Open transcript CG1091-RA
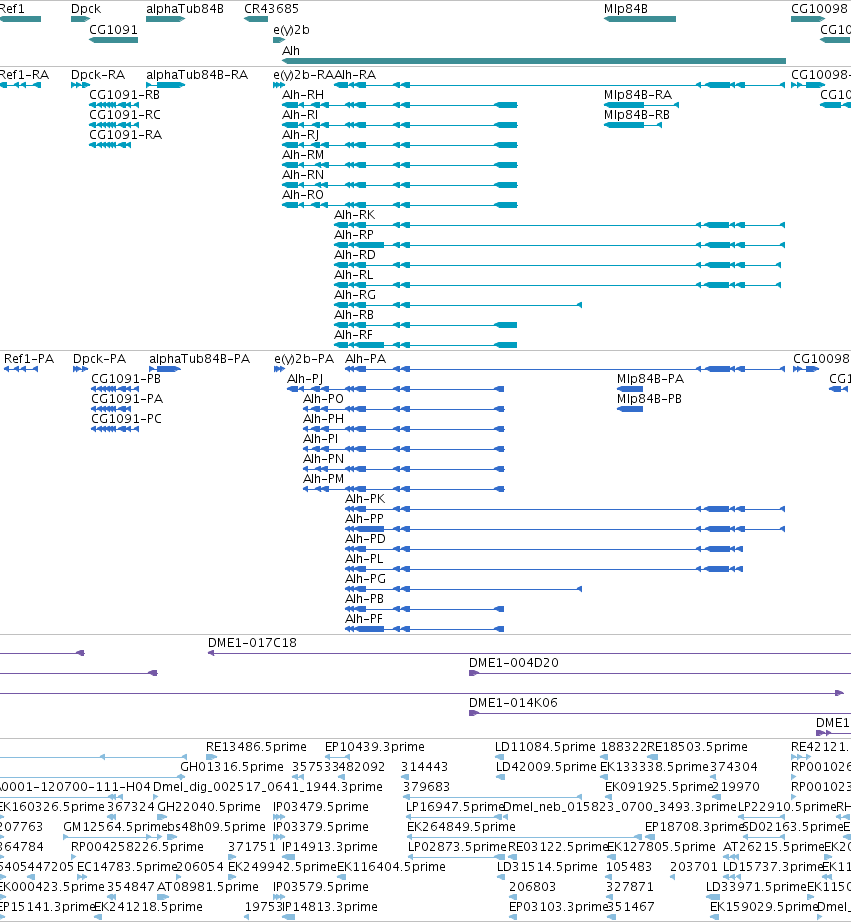851x922 pixels. 125,135
